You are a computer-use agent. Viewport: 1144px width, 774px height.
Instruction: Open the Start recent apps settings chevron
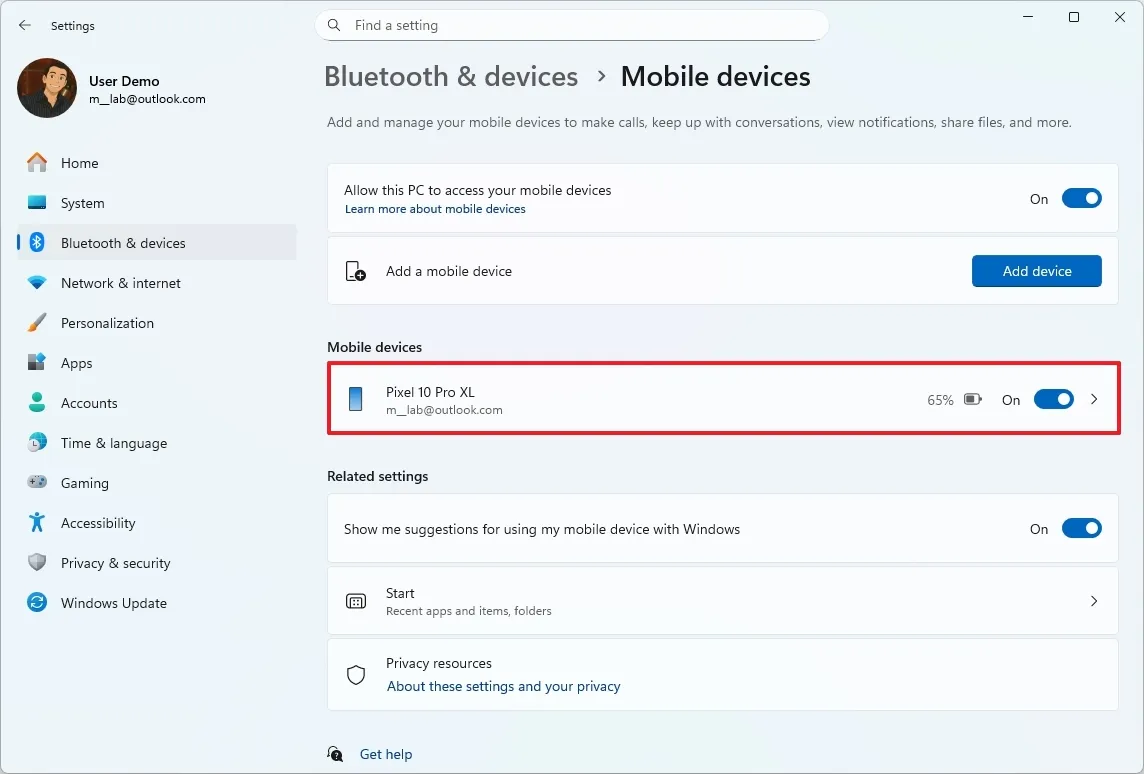1094,600
